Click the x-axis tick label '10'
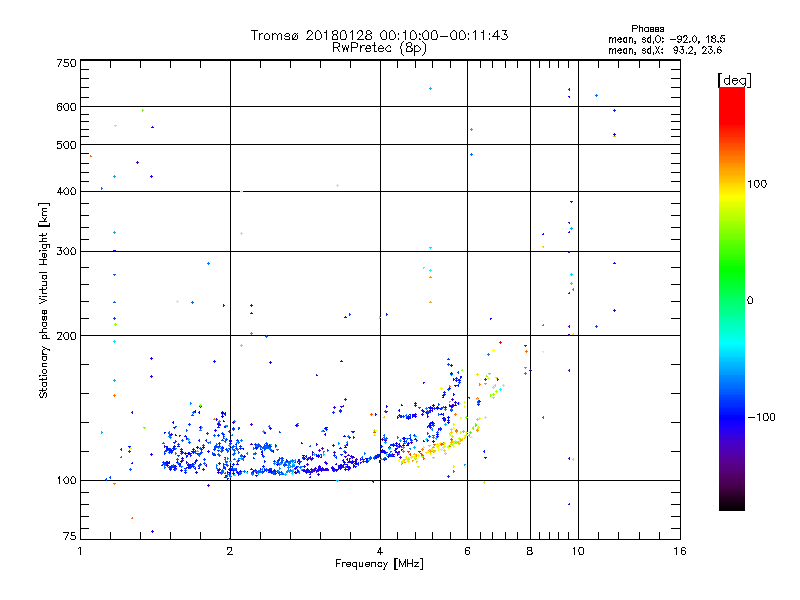 coord(578,551)
